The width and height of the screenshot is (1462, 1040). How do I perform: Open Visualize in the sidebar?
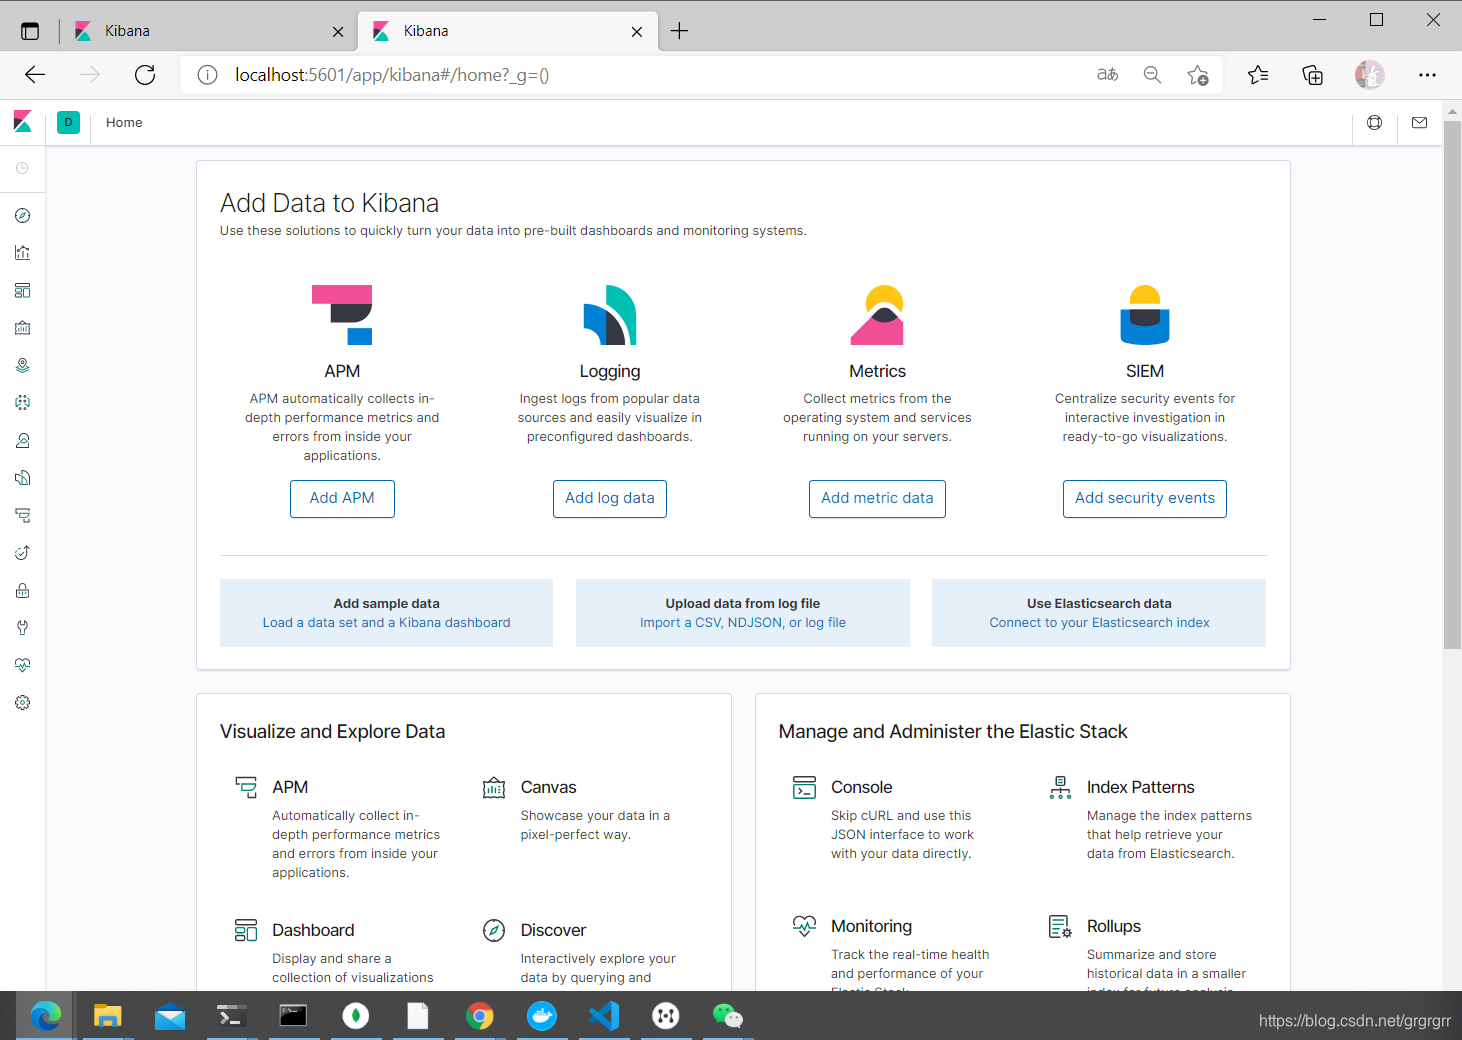click(22, 253)
